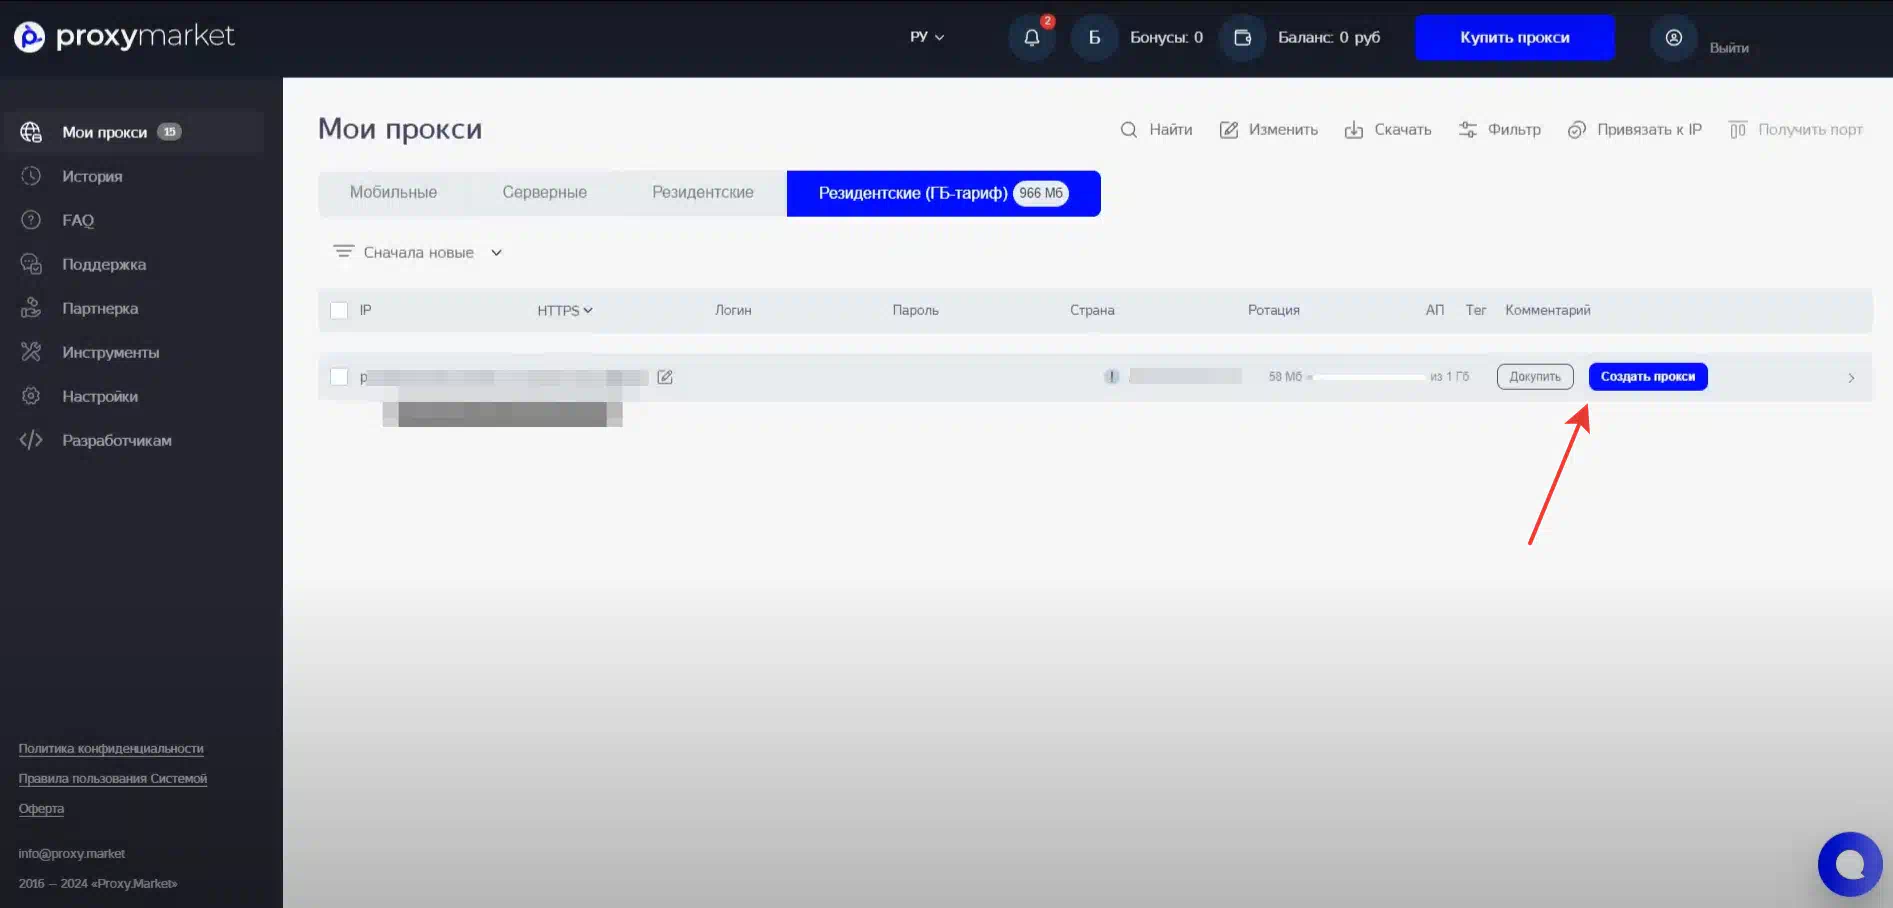Screen dimensions: 1893x908
Task: Click the proxymarket logo
Action: pos(124,37)
